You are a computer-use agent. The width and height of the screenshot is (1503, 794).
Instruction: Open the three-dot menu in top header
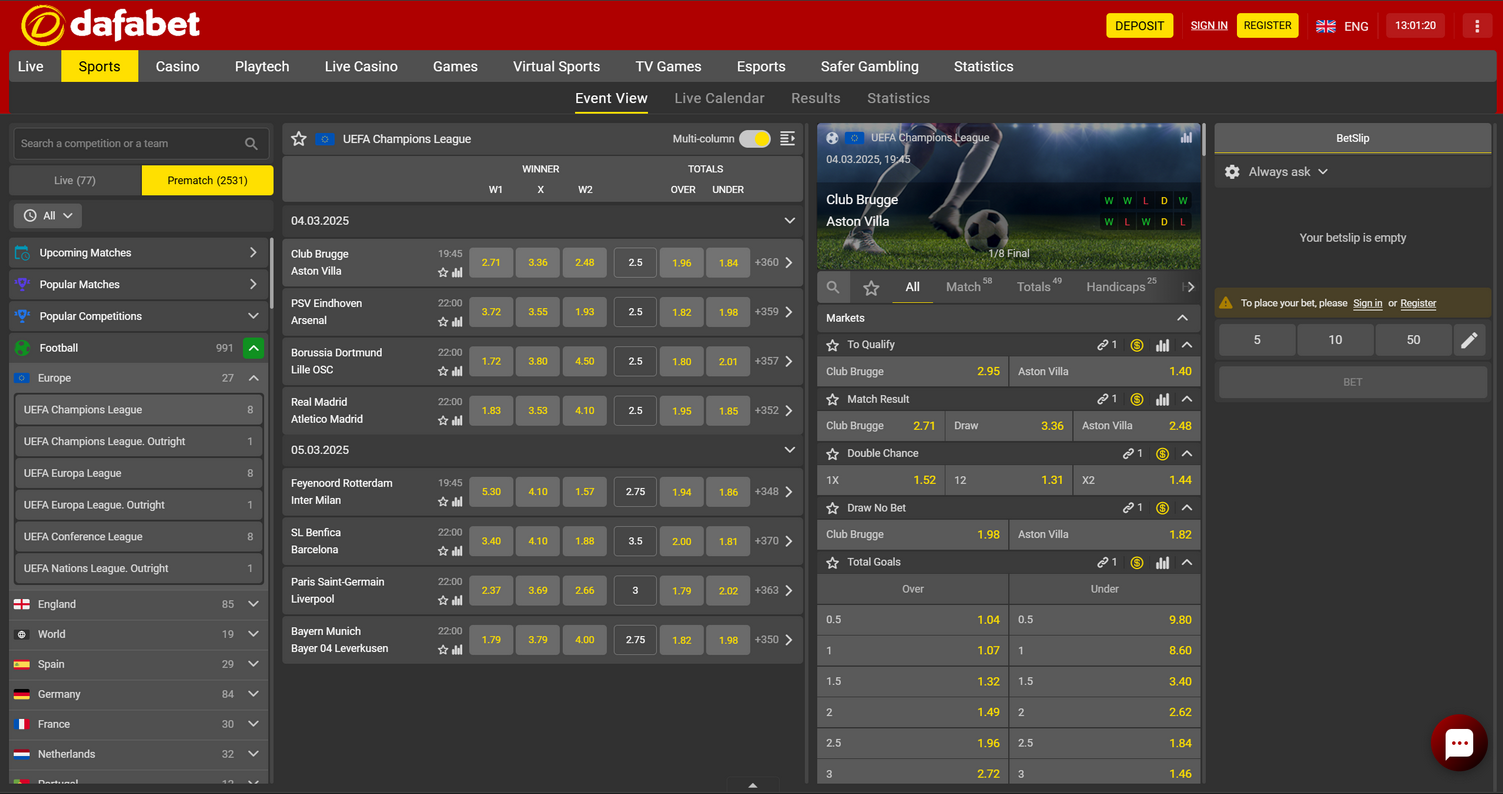pyautogui.click(x=1477, y=26)
